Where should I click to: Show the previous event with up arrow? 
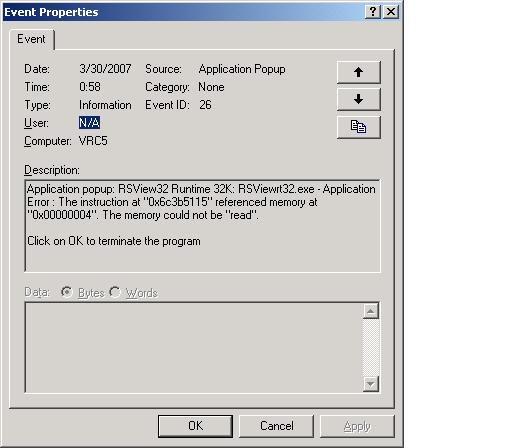tap(358, 72)
